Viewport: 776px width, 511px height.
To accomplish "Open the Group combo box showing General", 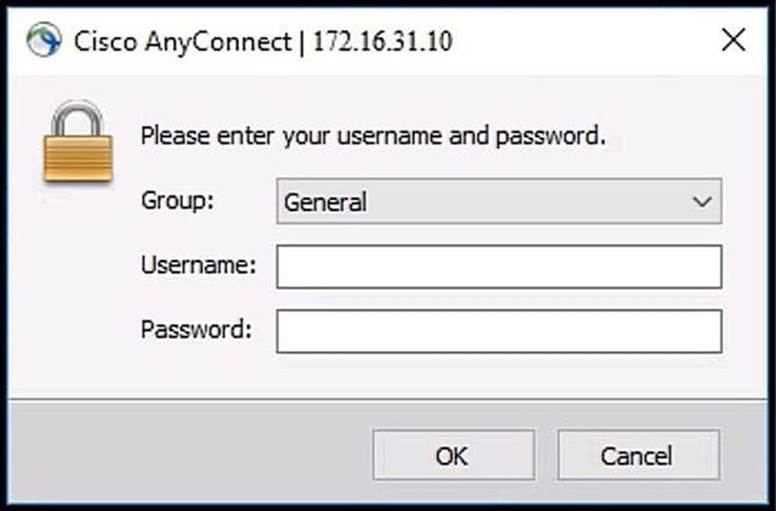I will pos(480,202).
